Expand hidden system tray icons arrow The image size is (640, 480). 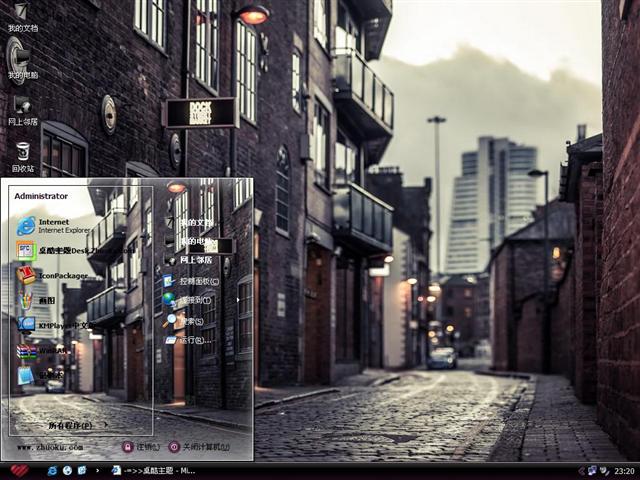pos(581,471)
